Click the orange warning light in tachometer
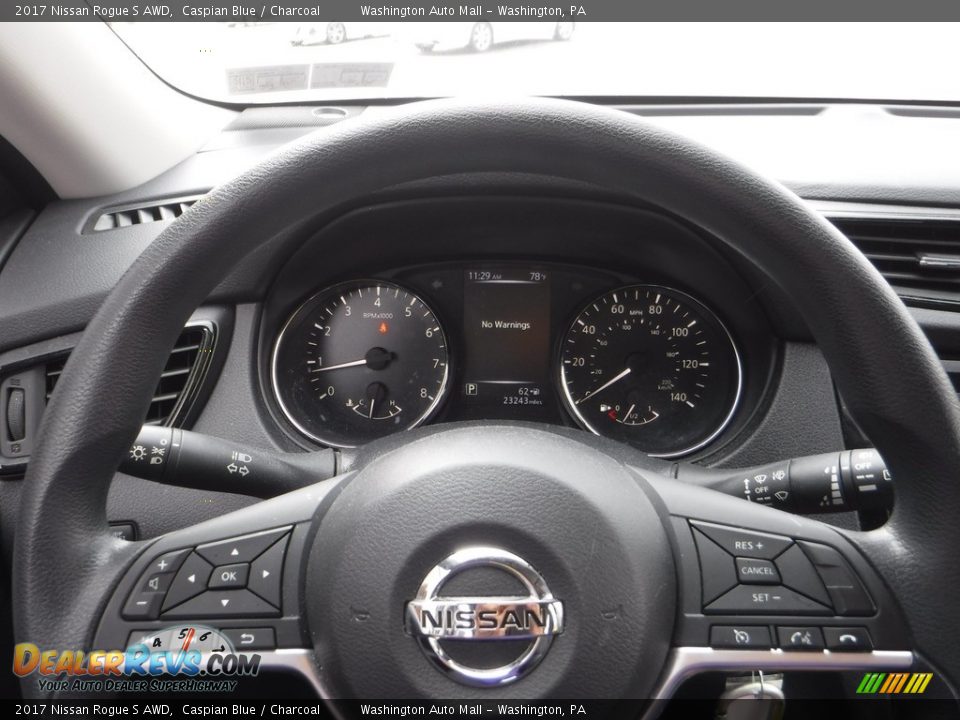The image size is (960, 720). pyautogui.click(x=383, y=328)
